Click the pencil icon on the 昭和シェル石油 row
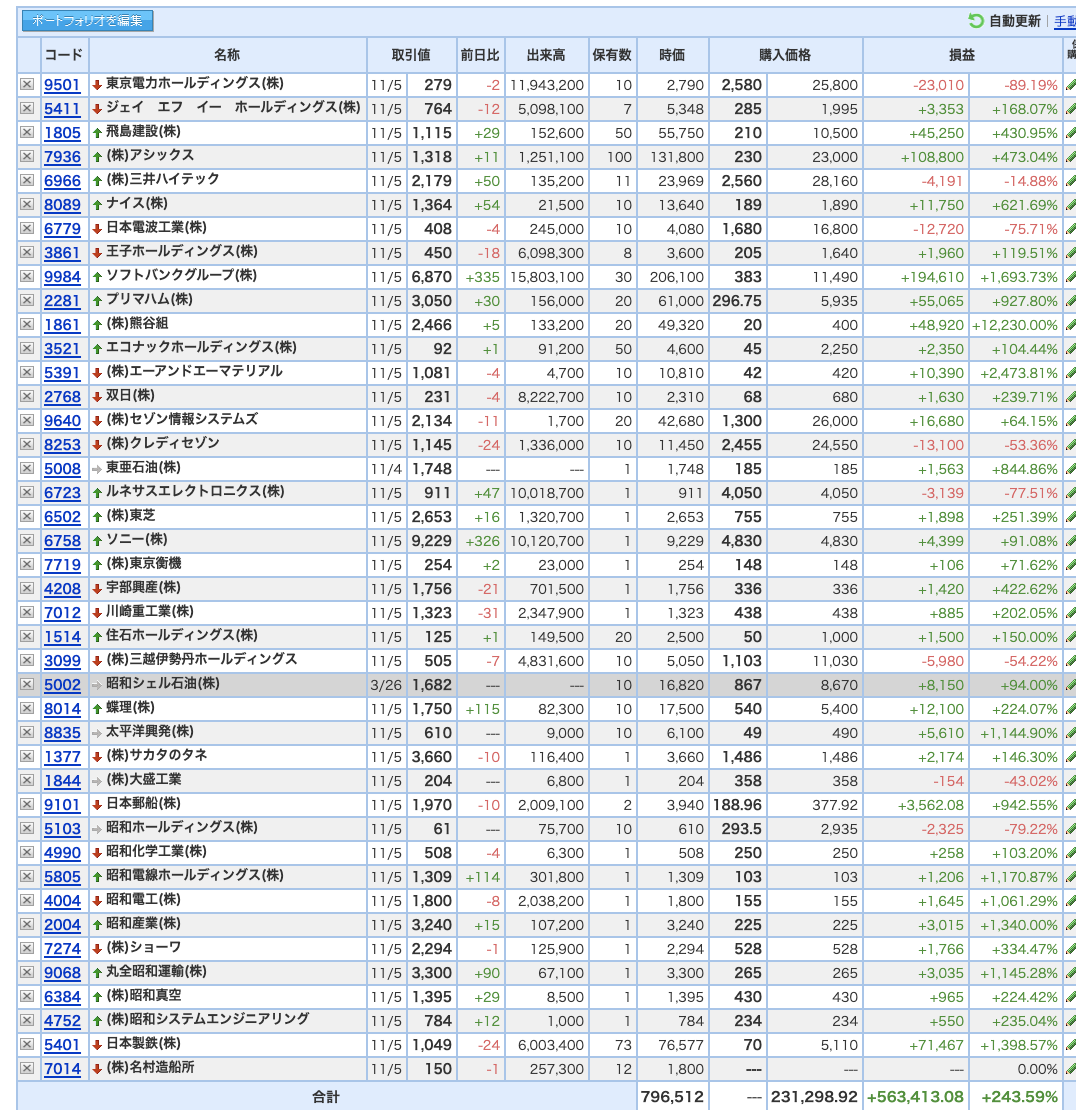 coord(1070,685)
